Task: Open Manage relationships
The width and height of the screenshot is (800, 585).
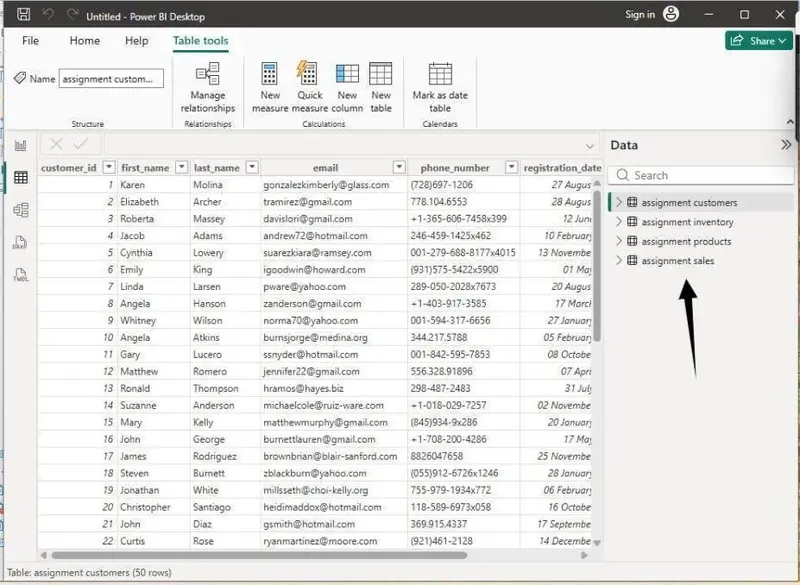Action: pyautogui.click(x=208, y=88)
